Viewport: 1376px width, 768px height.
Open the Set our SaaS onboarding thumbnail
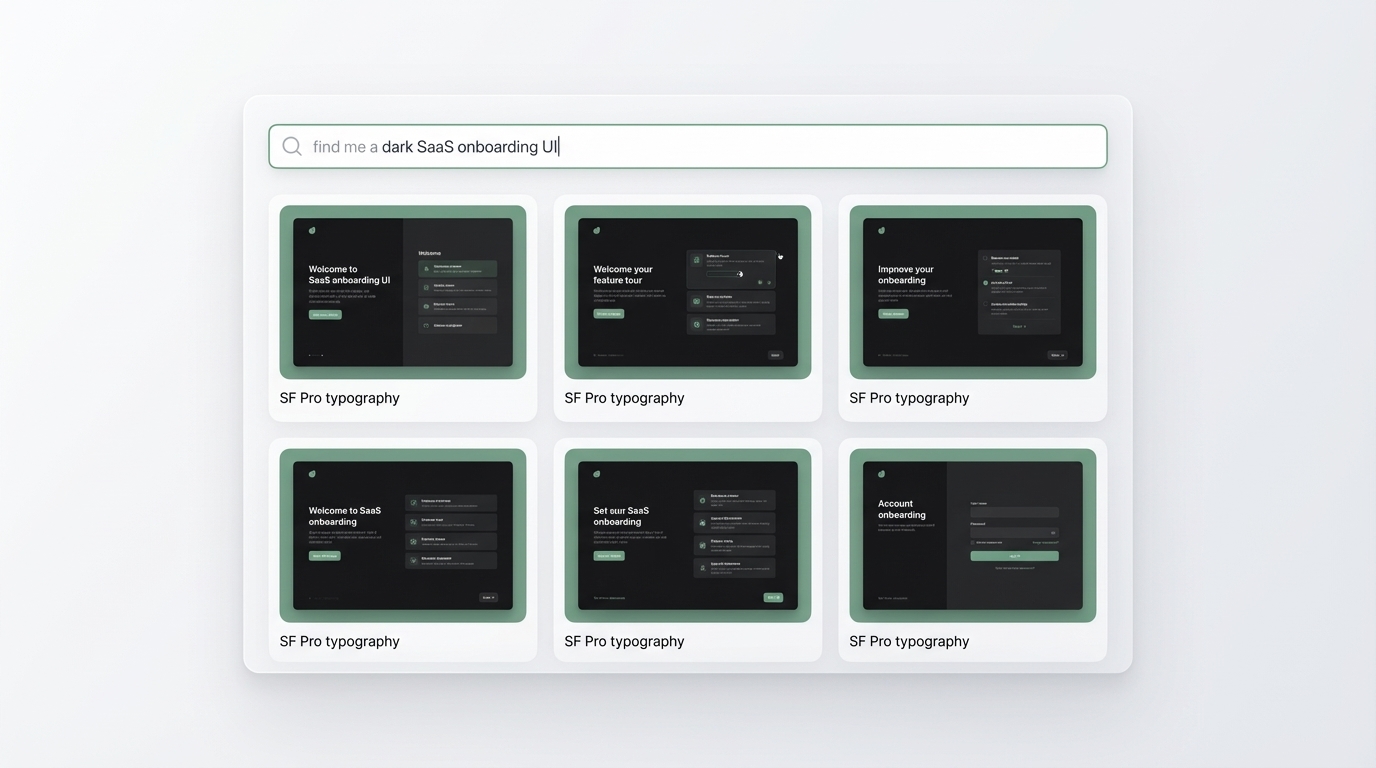tap(687, 535)
